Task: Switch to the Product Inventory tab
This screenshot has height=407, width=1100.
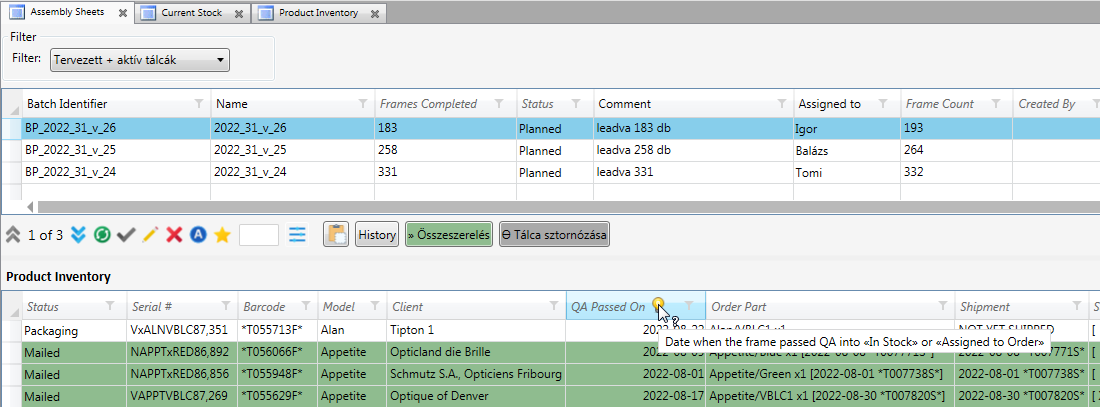Action: click(315, 13)
